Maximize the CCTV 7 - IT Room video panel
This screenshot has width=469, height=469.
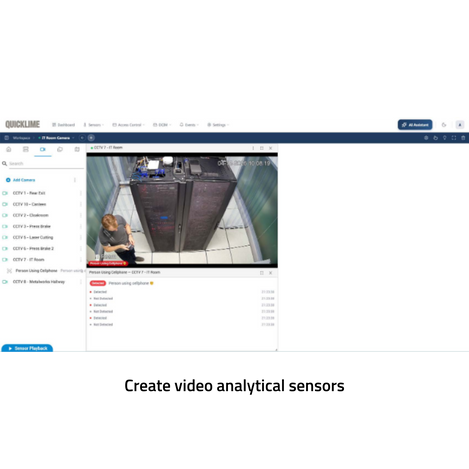click(262, 148)
